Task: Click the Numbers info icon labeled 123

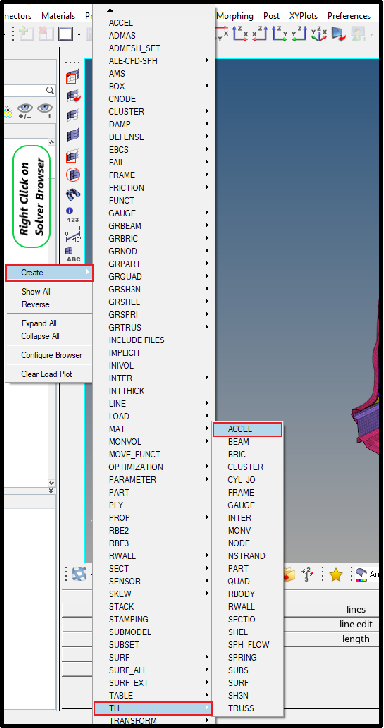Action: tap(72, 214)
